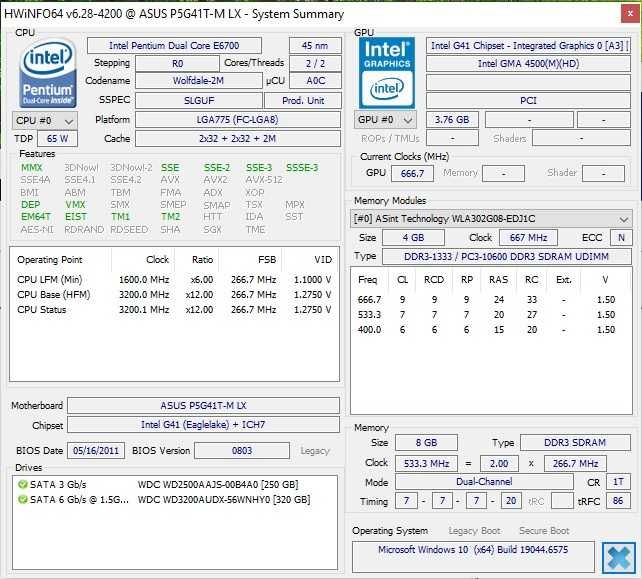Click the EIST feature label
This screenshot has width=642, height=579.
pyautogui.click(x=76, y=217)
